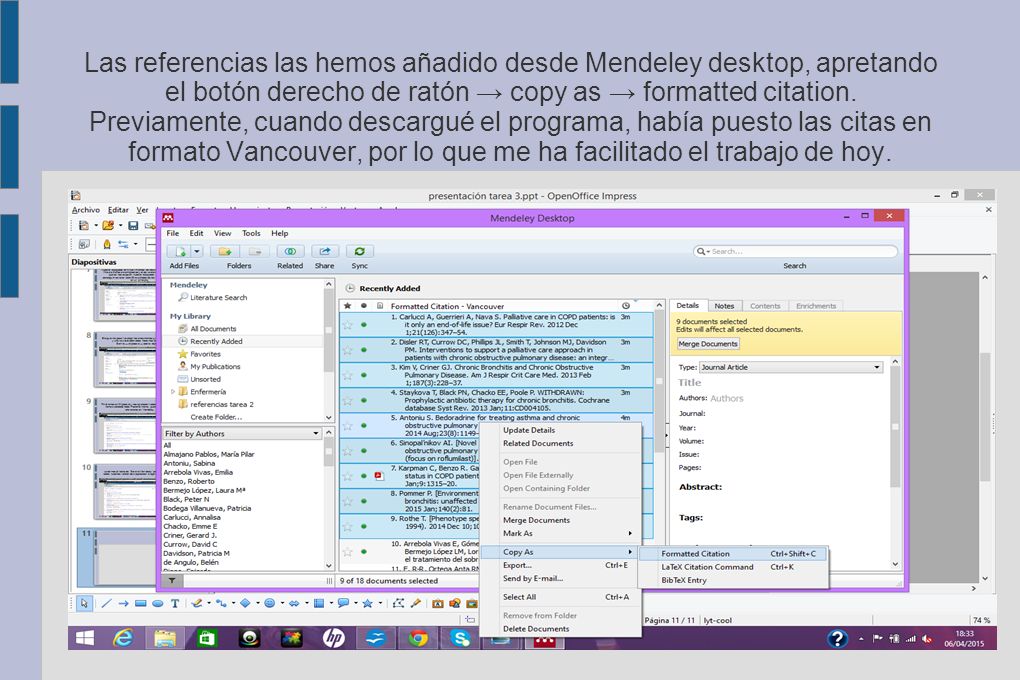
Task: Sort by the added-time clock column header
Action: click(x=626, y=306)
